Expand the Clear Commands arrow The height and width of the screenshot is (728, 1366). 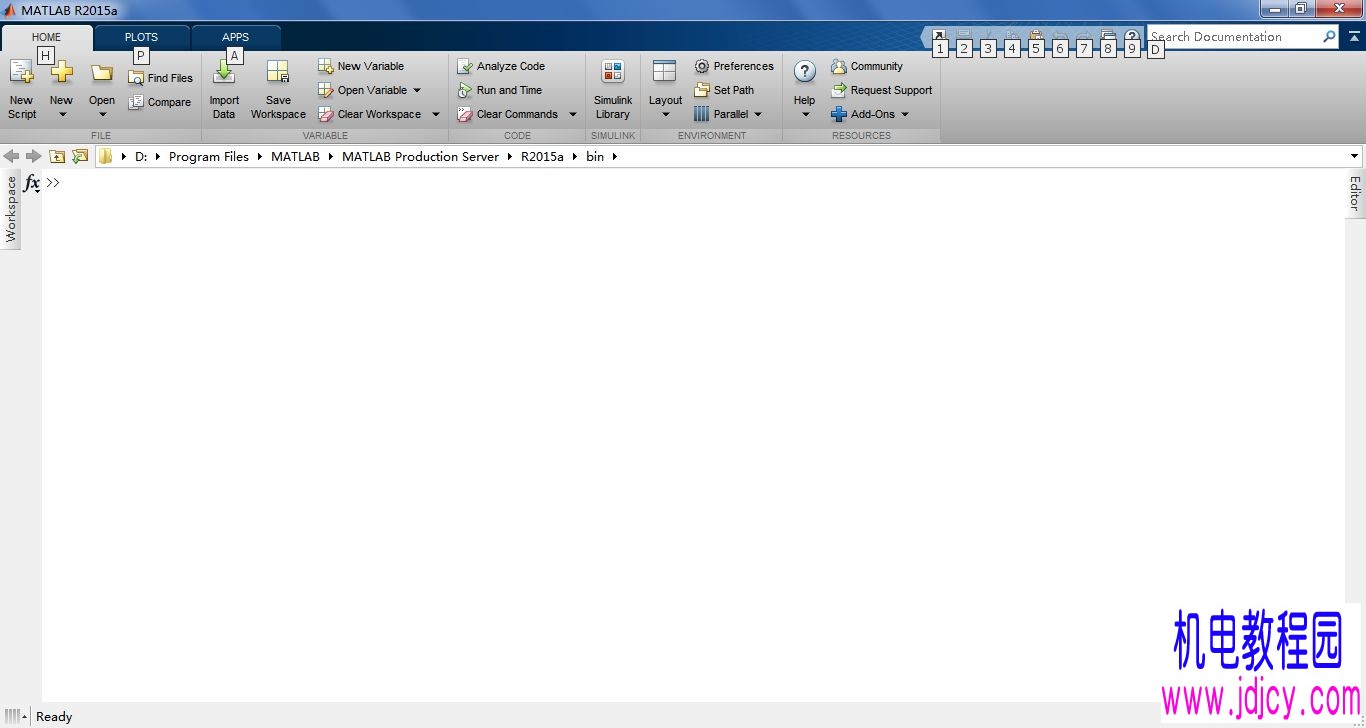[x=573, y=114]
